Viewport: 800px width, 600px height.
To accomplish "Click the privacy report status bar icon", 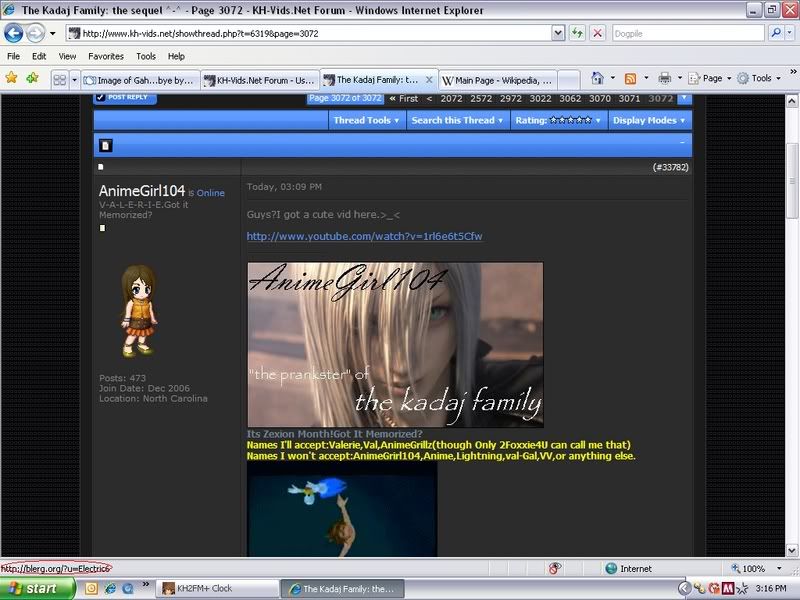I will click(x=555, y=568).
